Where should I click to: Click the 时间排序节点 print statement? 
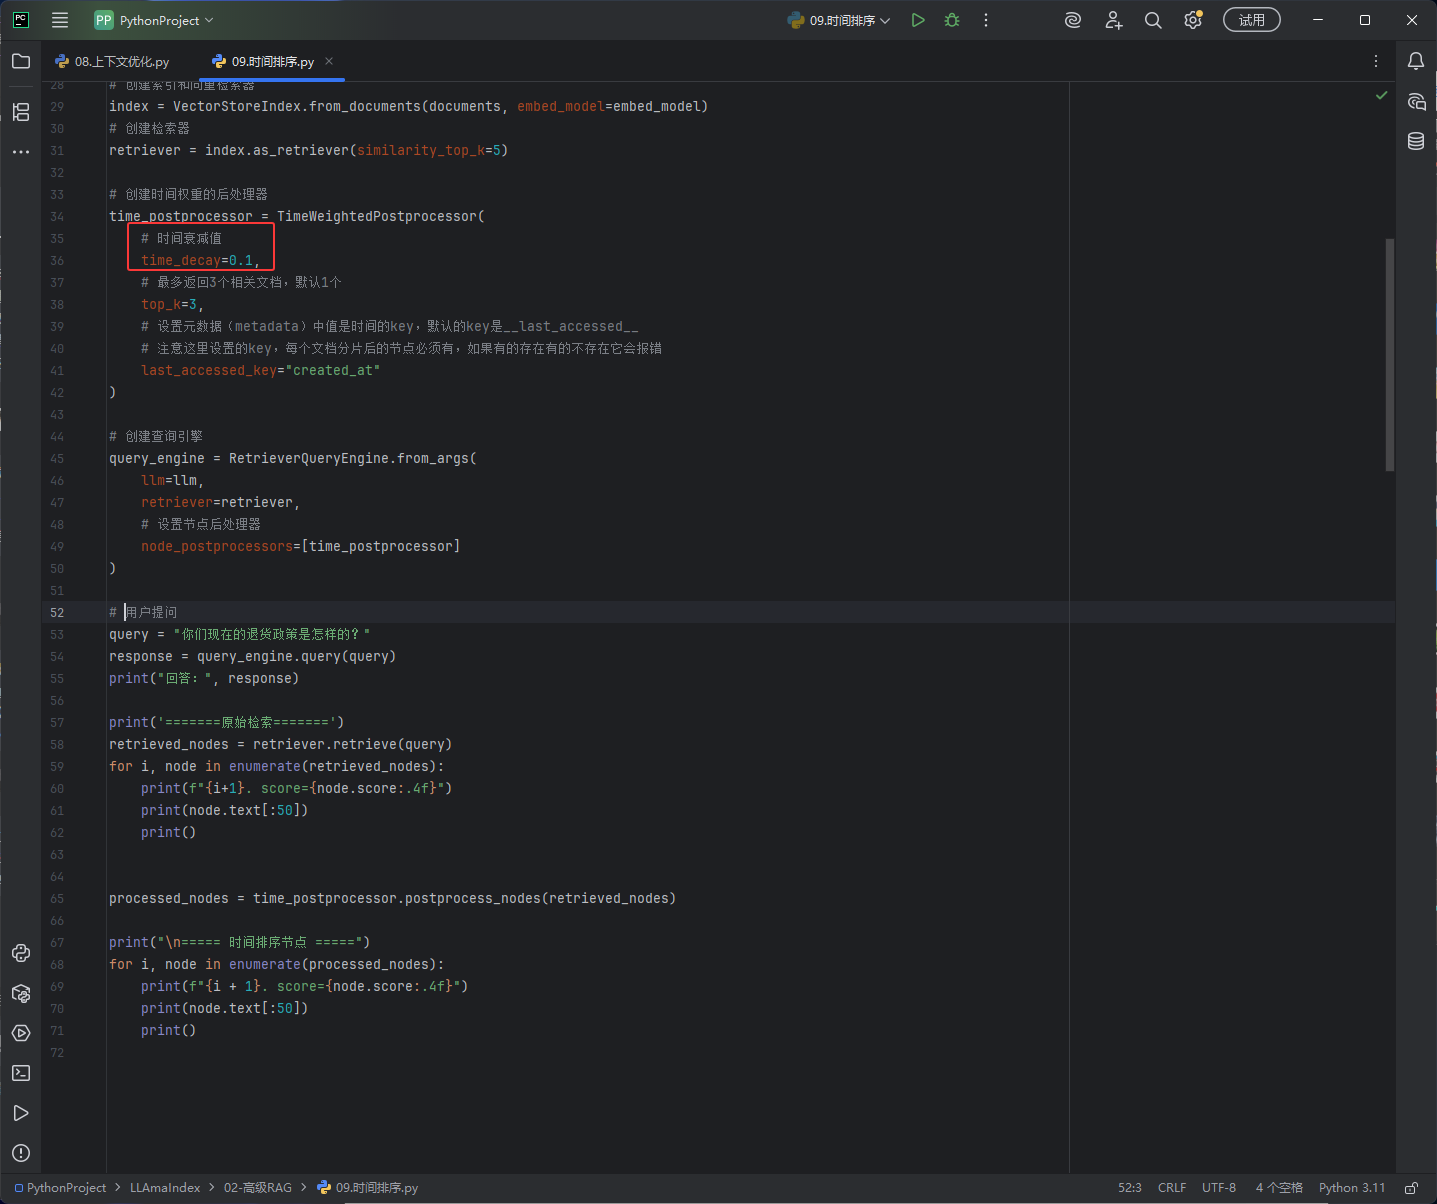tap(239, 942)
